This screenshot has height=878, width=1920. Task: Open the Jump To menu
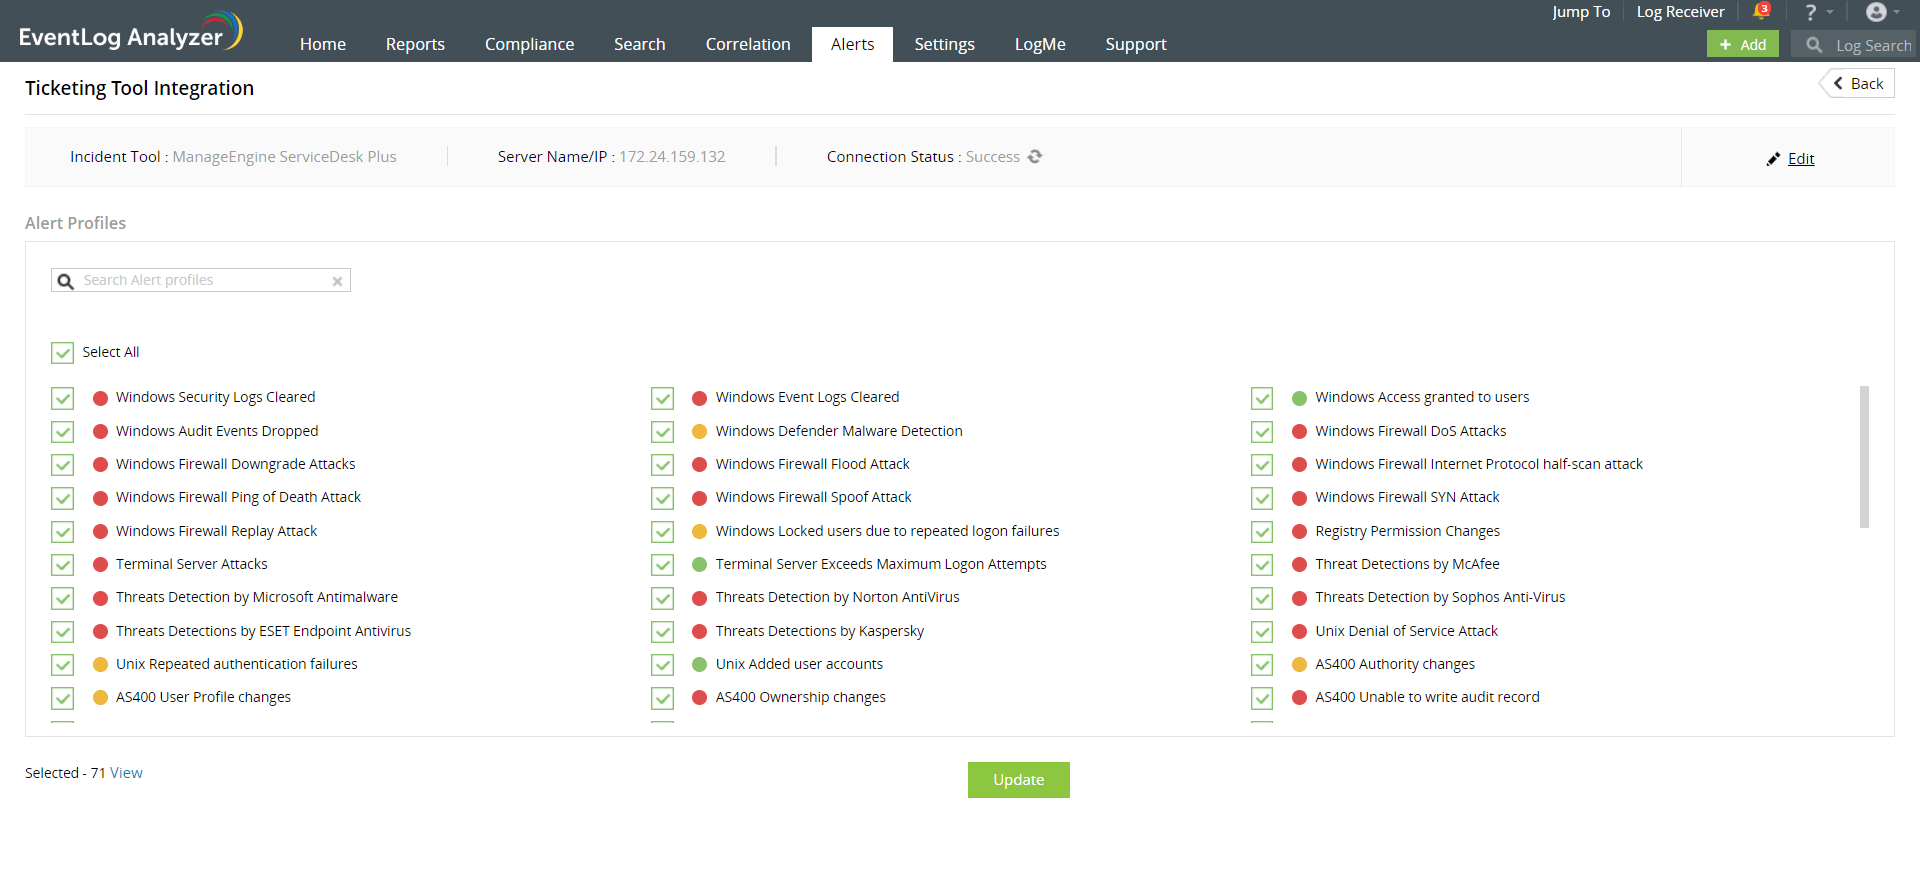pyautogui.click(x=1581, y=12)
